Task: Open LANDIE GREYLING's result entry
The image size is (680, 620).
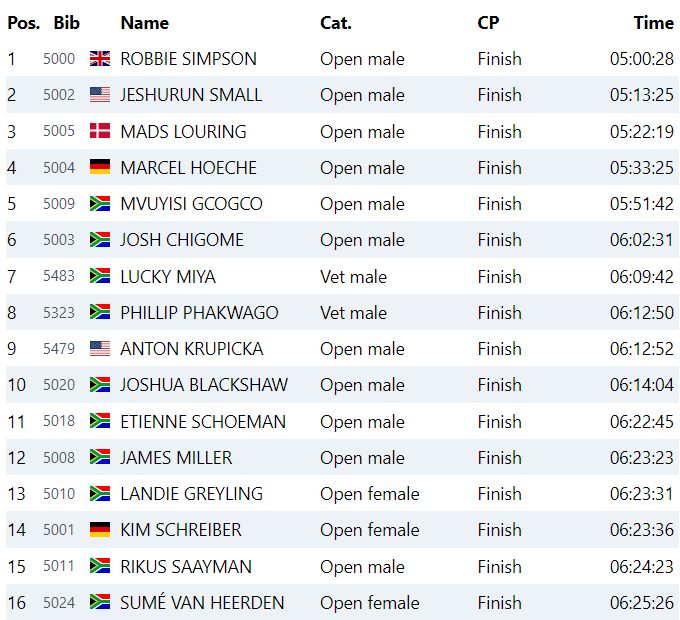Action: (192, 494)
